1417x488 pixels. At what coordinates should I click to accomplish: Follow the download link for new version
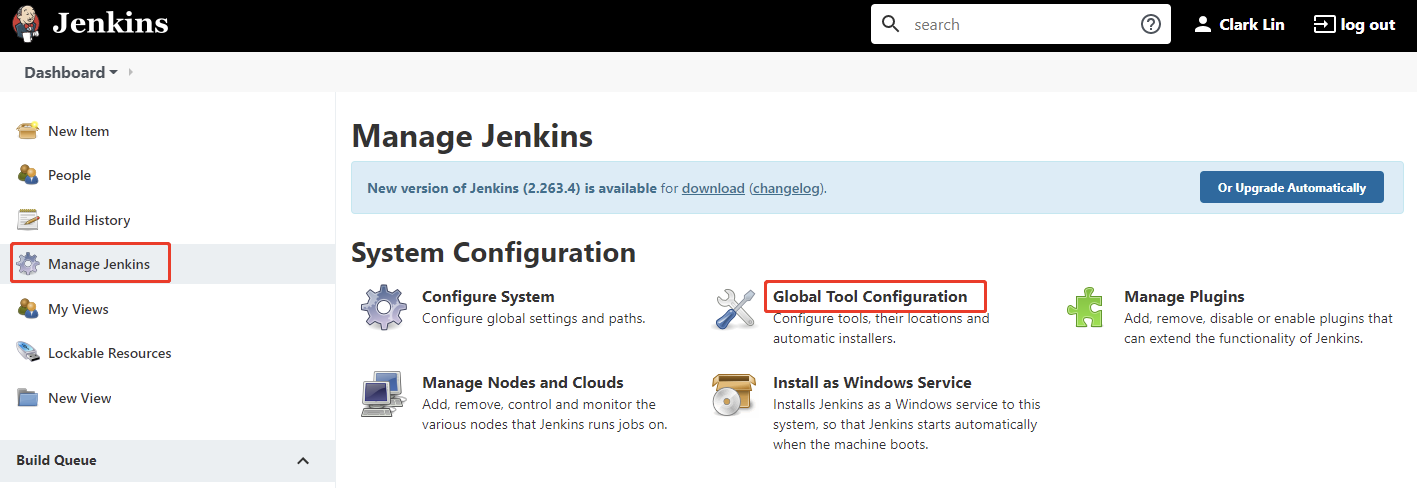coord(713,188)
